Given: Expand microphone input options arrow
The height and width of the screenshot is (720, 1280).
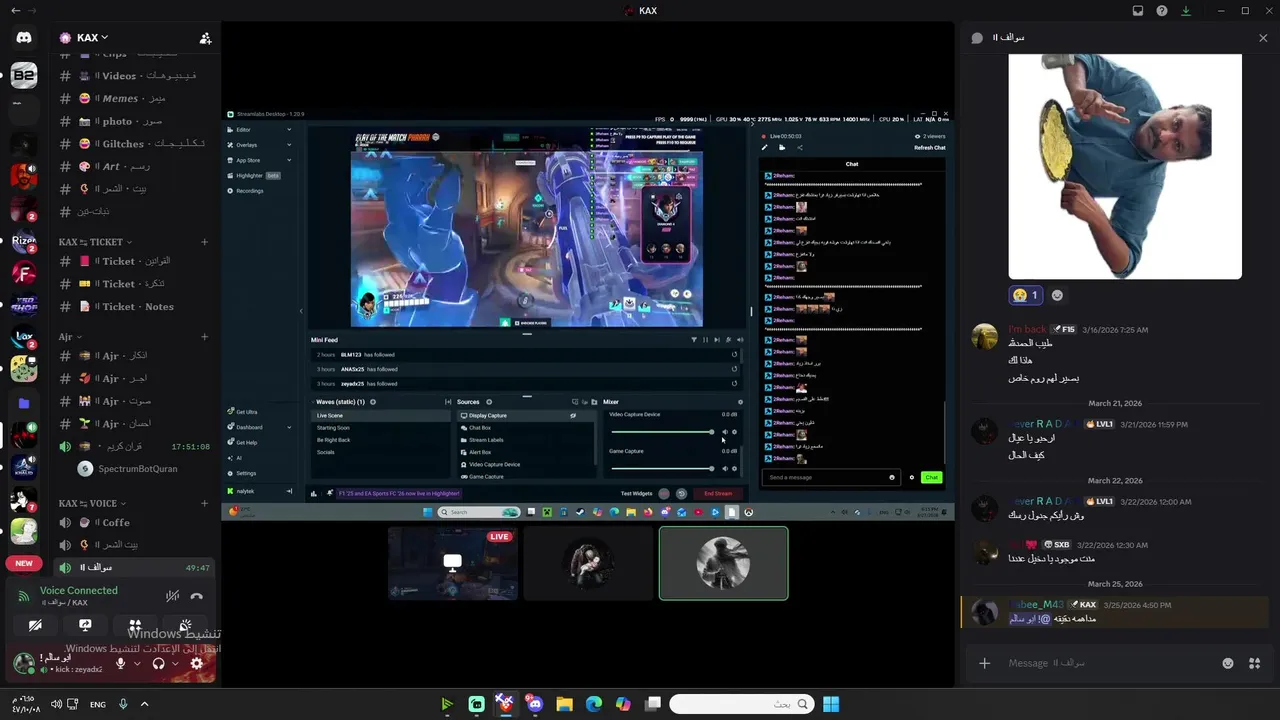Looking at the screenshot, I should coord(137,663).
